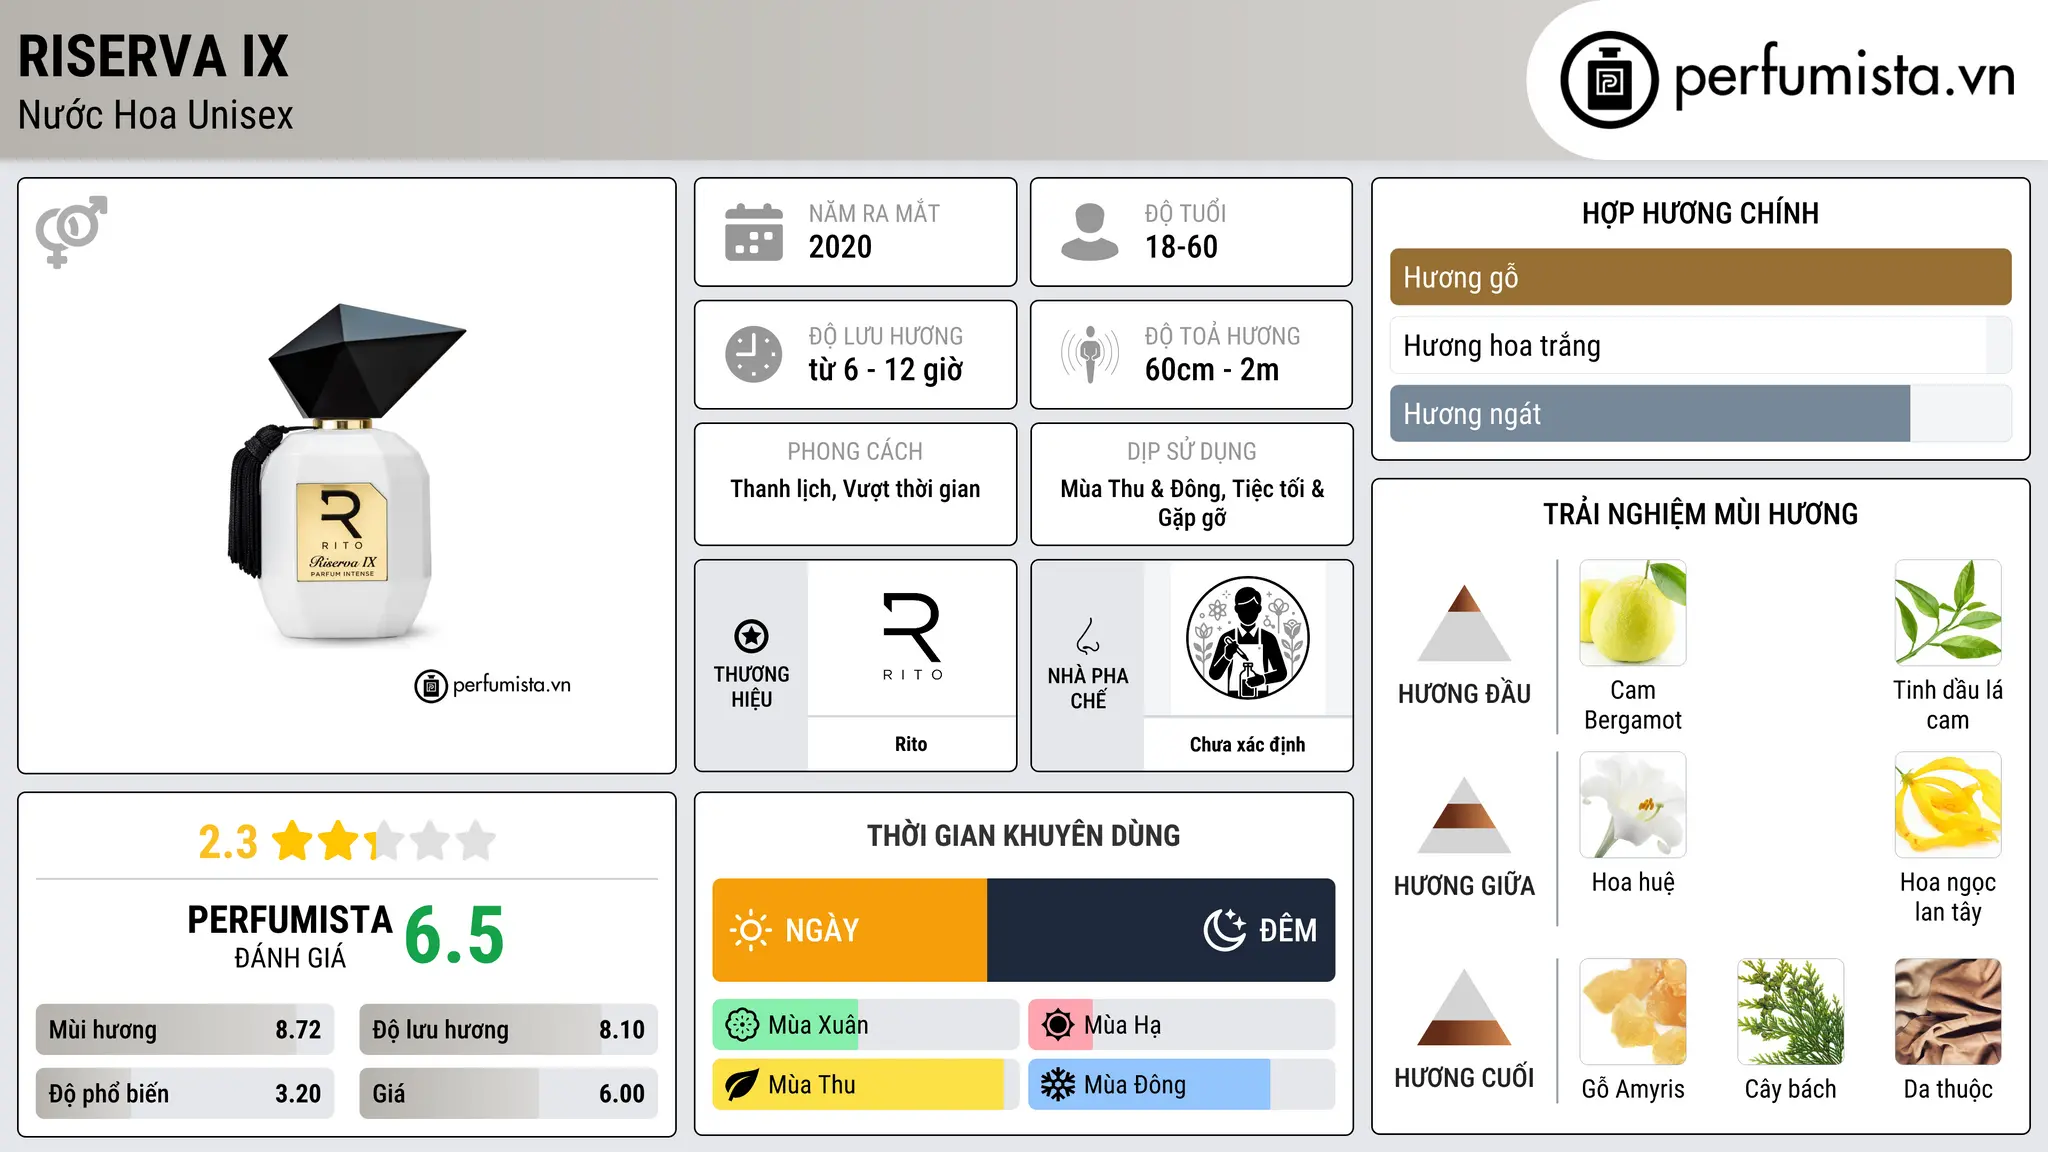Open the Da thuộc note image
Viewport: 2048px width, 1152px height.
[1948, 1012]
